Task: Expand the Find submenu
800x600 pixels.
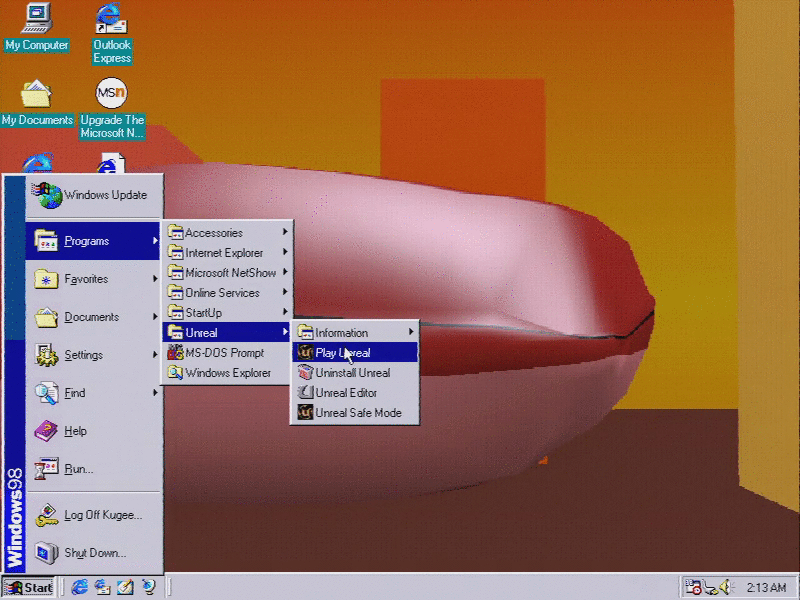Action: pos(93,393)
